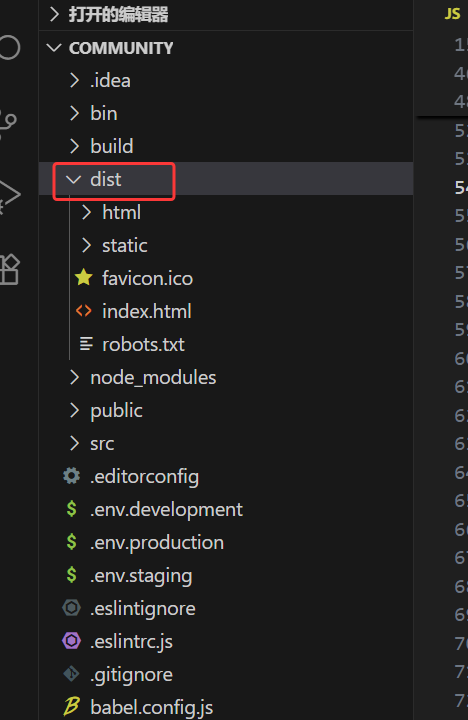Click the .editorconfig gear icon

coord(72,476)
